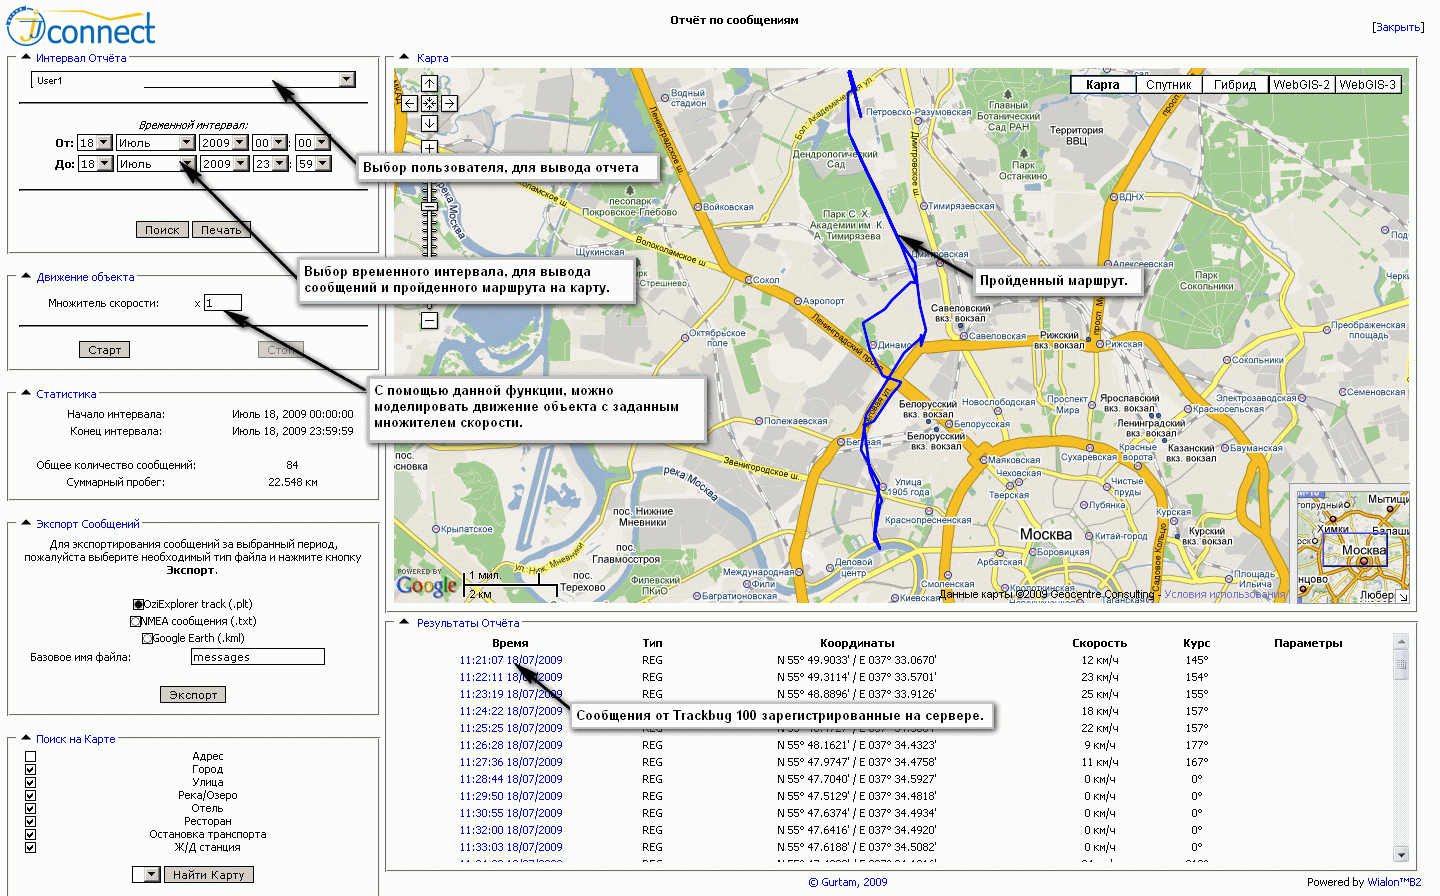Uncheck the Город search checkbox
1440x896 pixels.
[30, 770]
